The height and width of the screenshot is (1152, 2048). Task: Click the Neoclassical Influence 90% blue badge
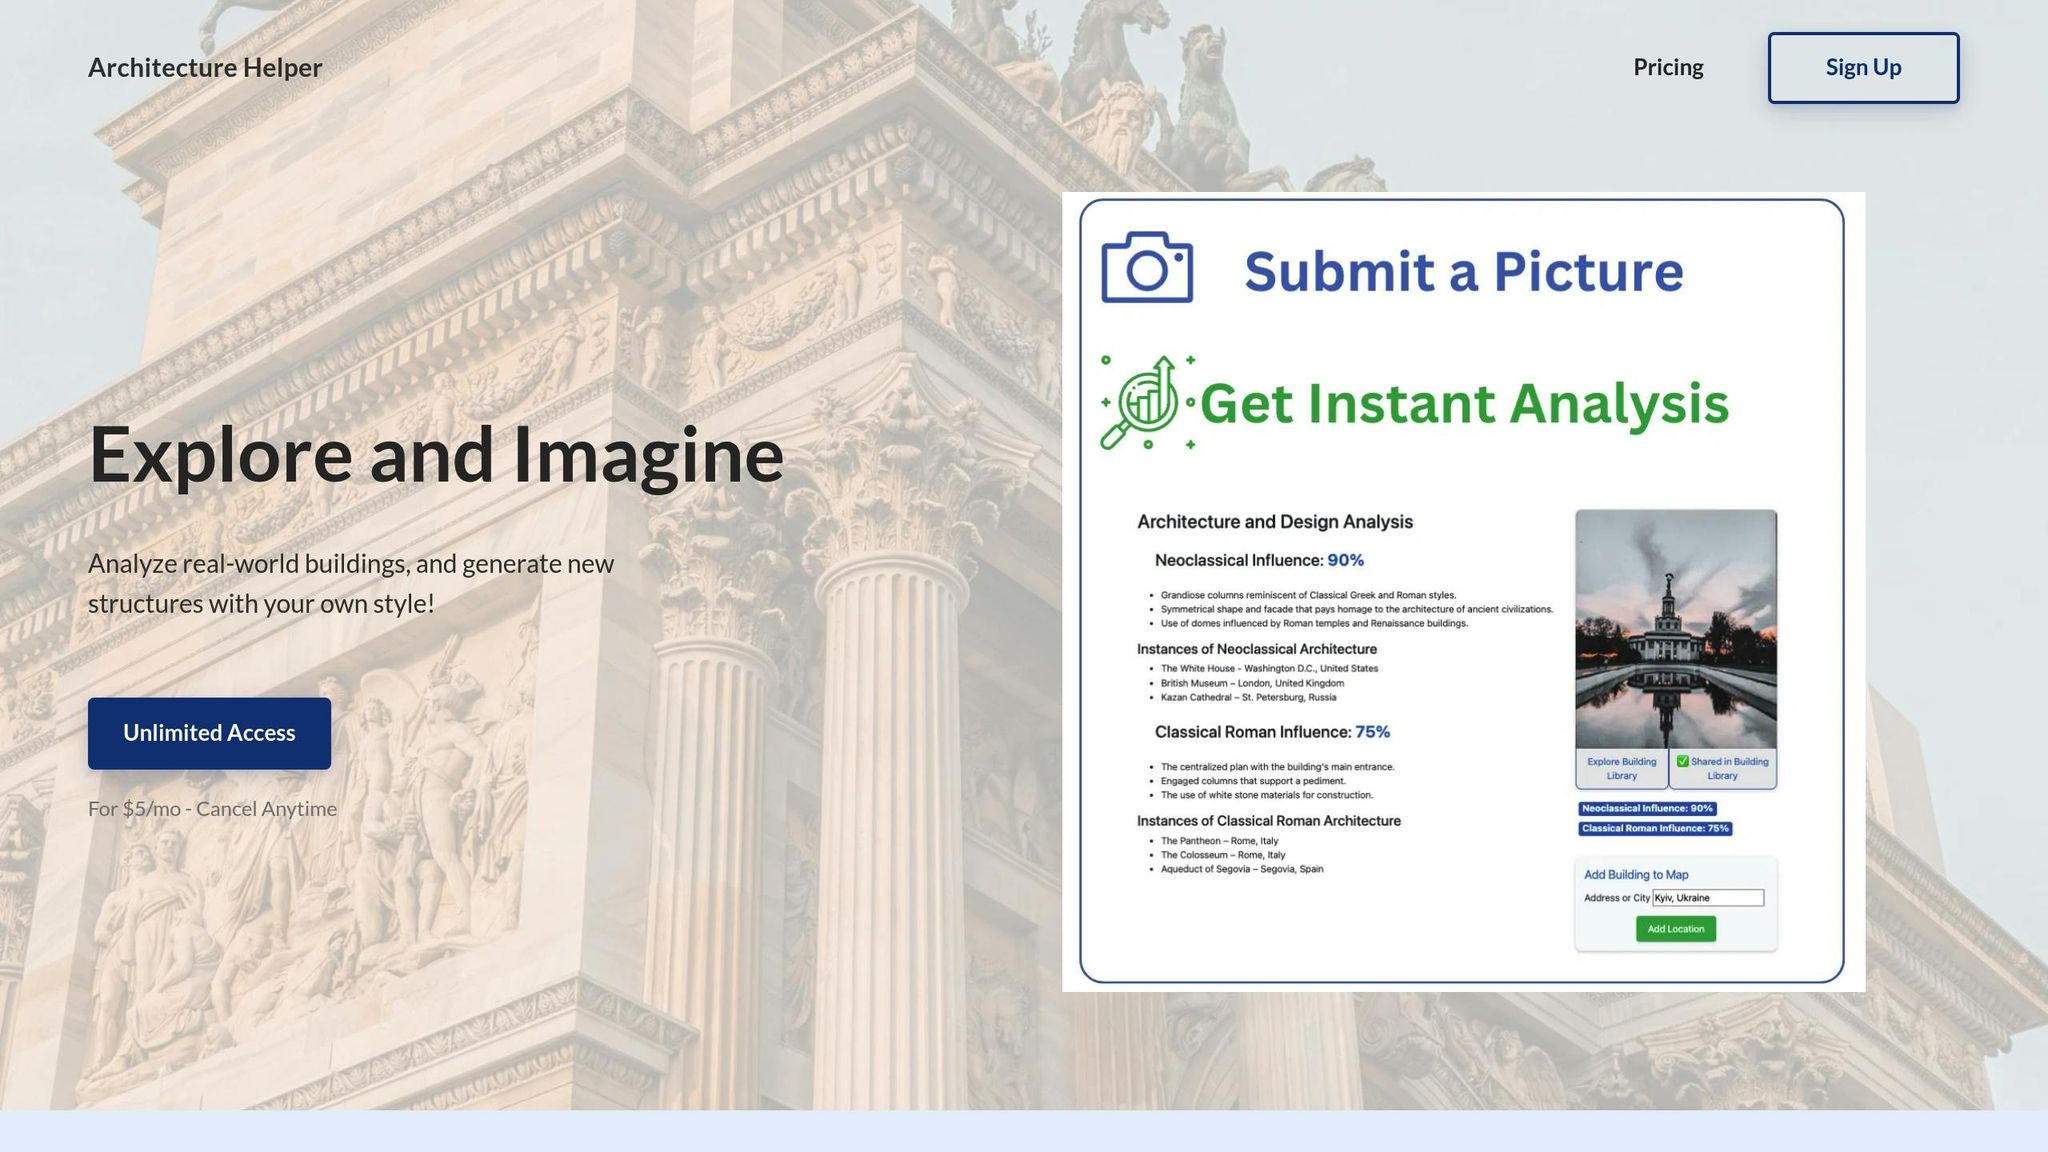pyautogui.click(x=1647, y=808)
